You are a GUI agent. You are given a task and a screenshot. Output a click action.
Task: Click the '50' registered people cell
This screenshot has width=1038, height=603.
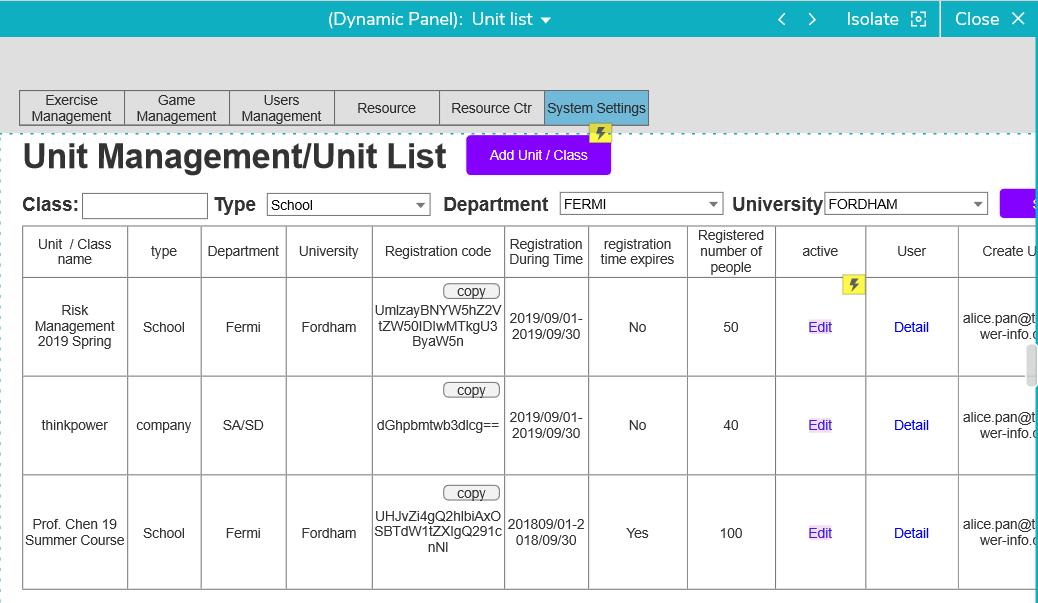731,326
